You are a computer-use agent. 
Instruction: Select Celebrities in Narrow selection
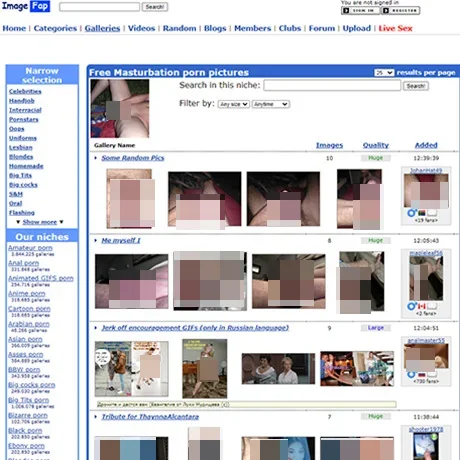coord(25,91)
